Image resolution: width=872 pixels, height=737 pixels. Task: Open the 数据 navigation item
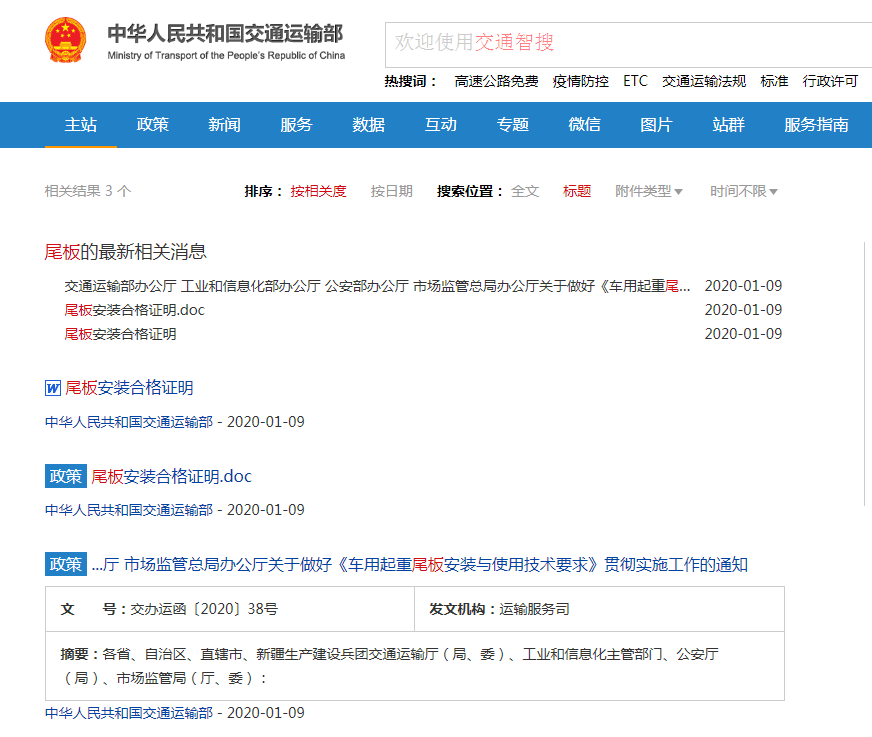(x=369, y=125)
